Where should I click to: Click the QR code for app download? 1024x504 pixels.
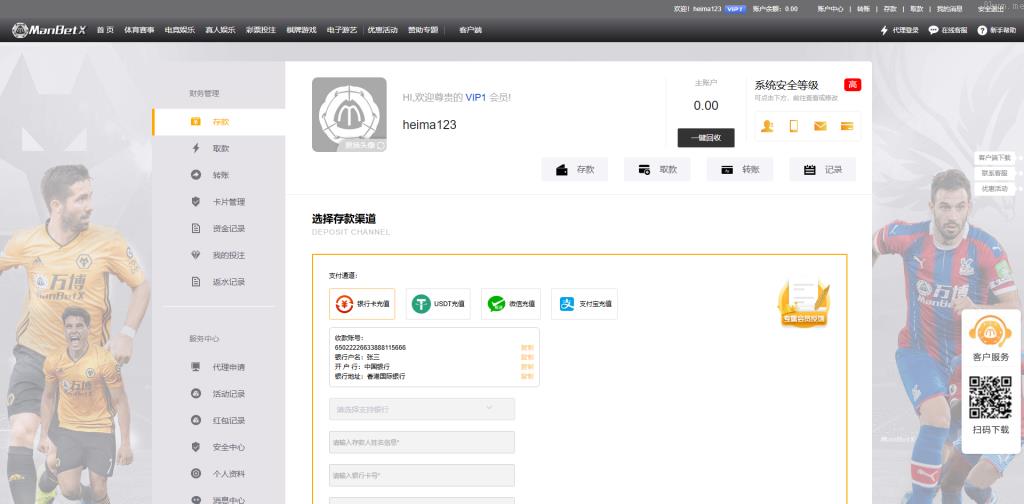(990, 397)
